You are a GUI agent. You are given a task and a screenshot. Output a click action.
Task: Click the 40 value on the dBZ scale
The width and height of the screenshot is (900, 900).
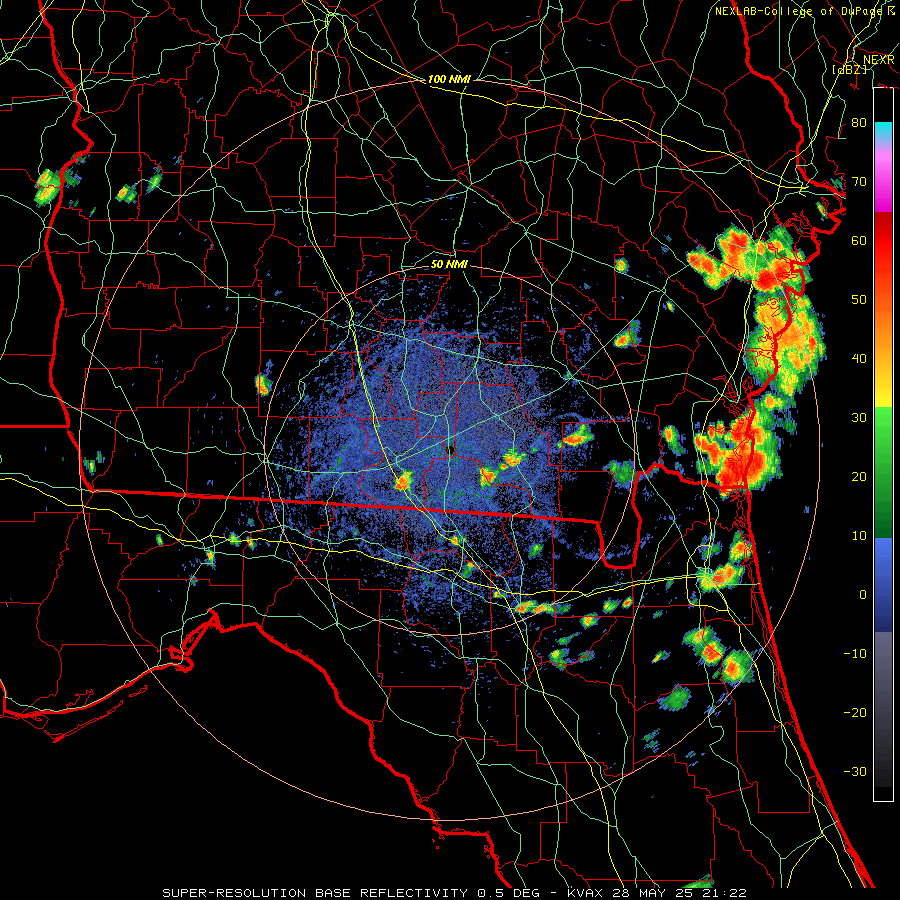point(859,359)
